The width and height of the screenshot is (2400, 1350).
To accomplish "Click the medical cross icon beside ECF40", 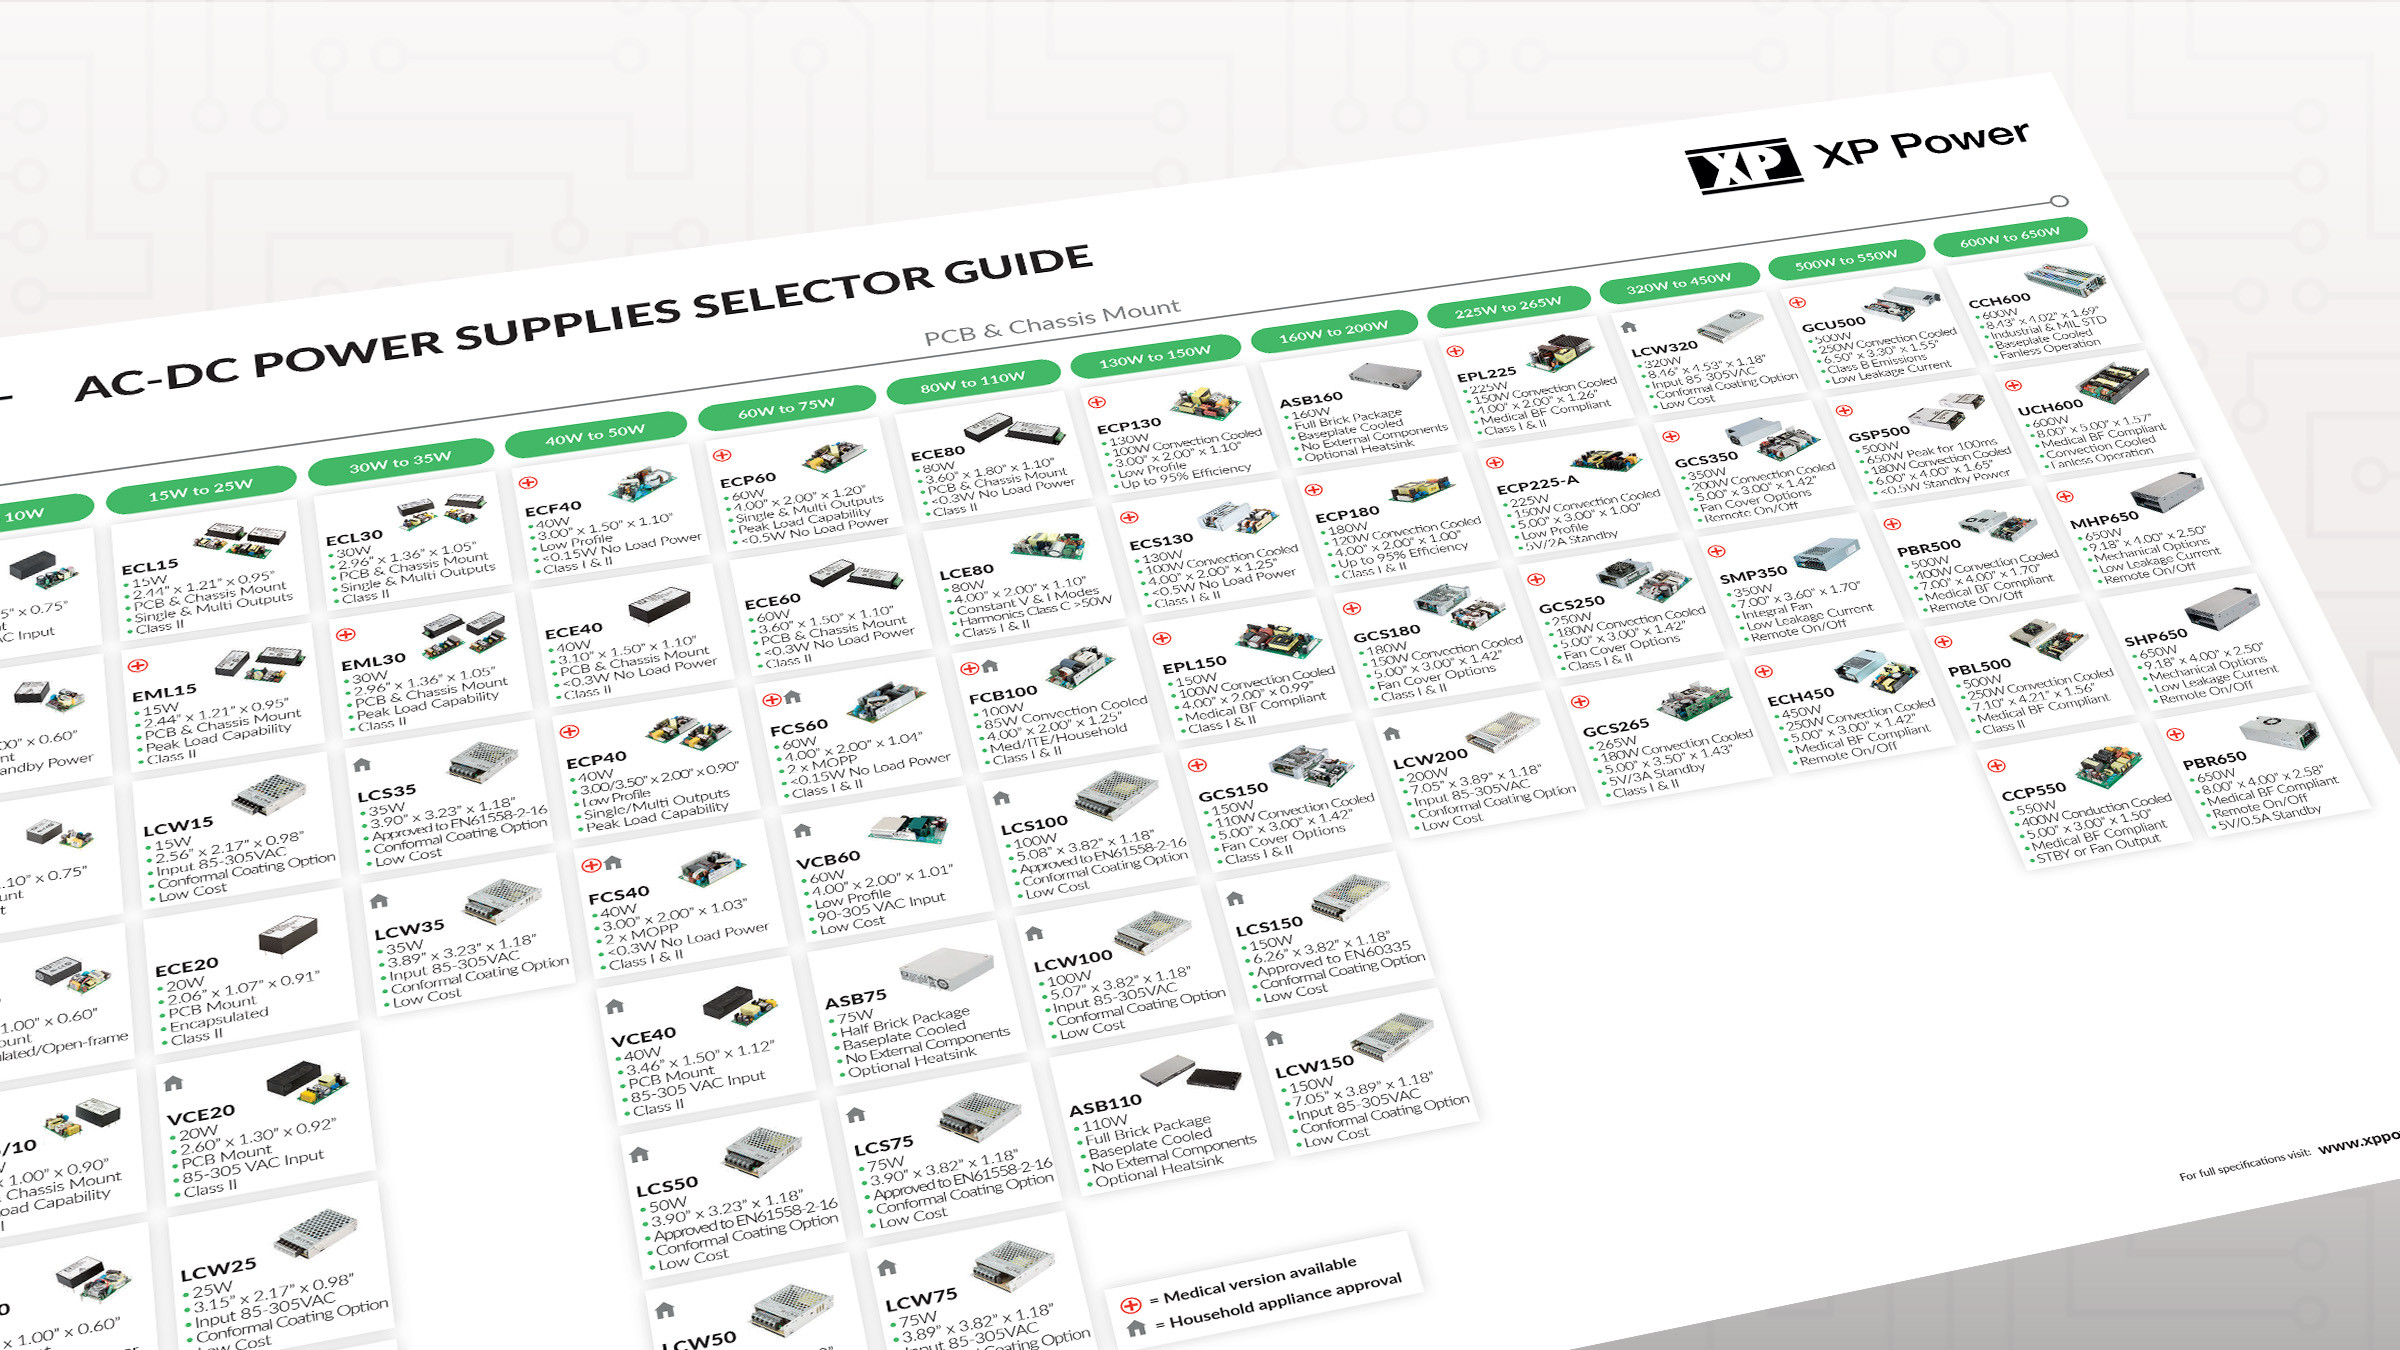I will [x=528, y=483].
